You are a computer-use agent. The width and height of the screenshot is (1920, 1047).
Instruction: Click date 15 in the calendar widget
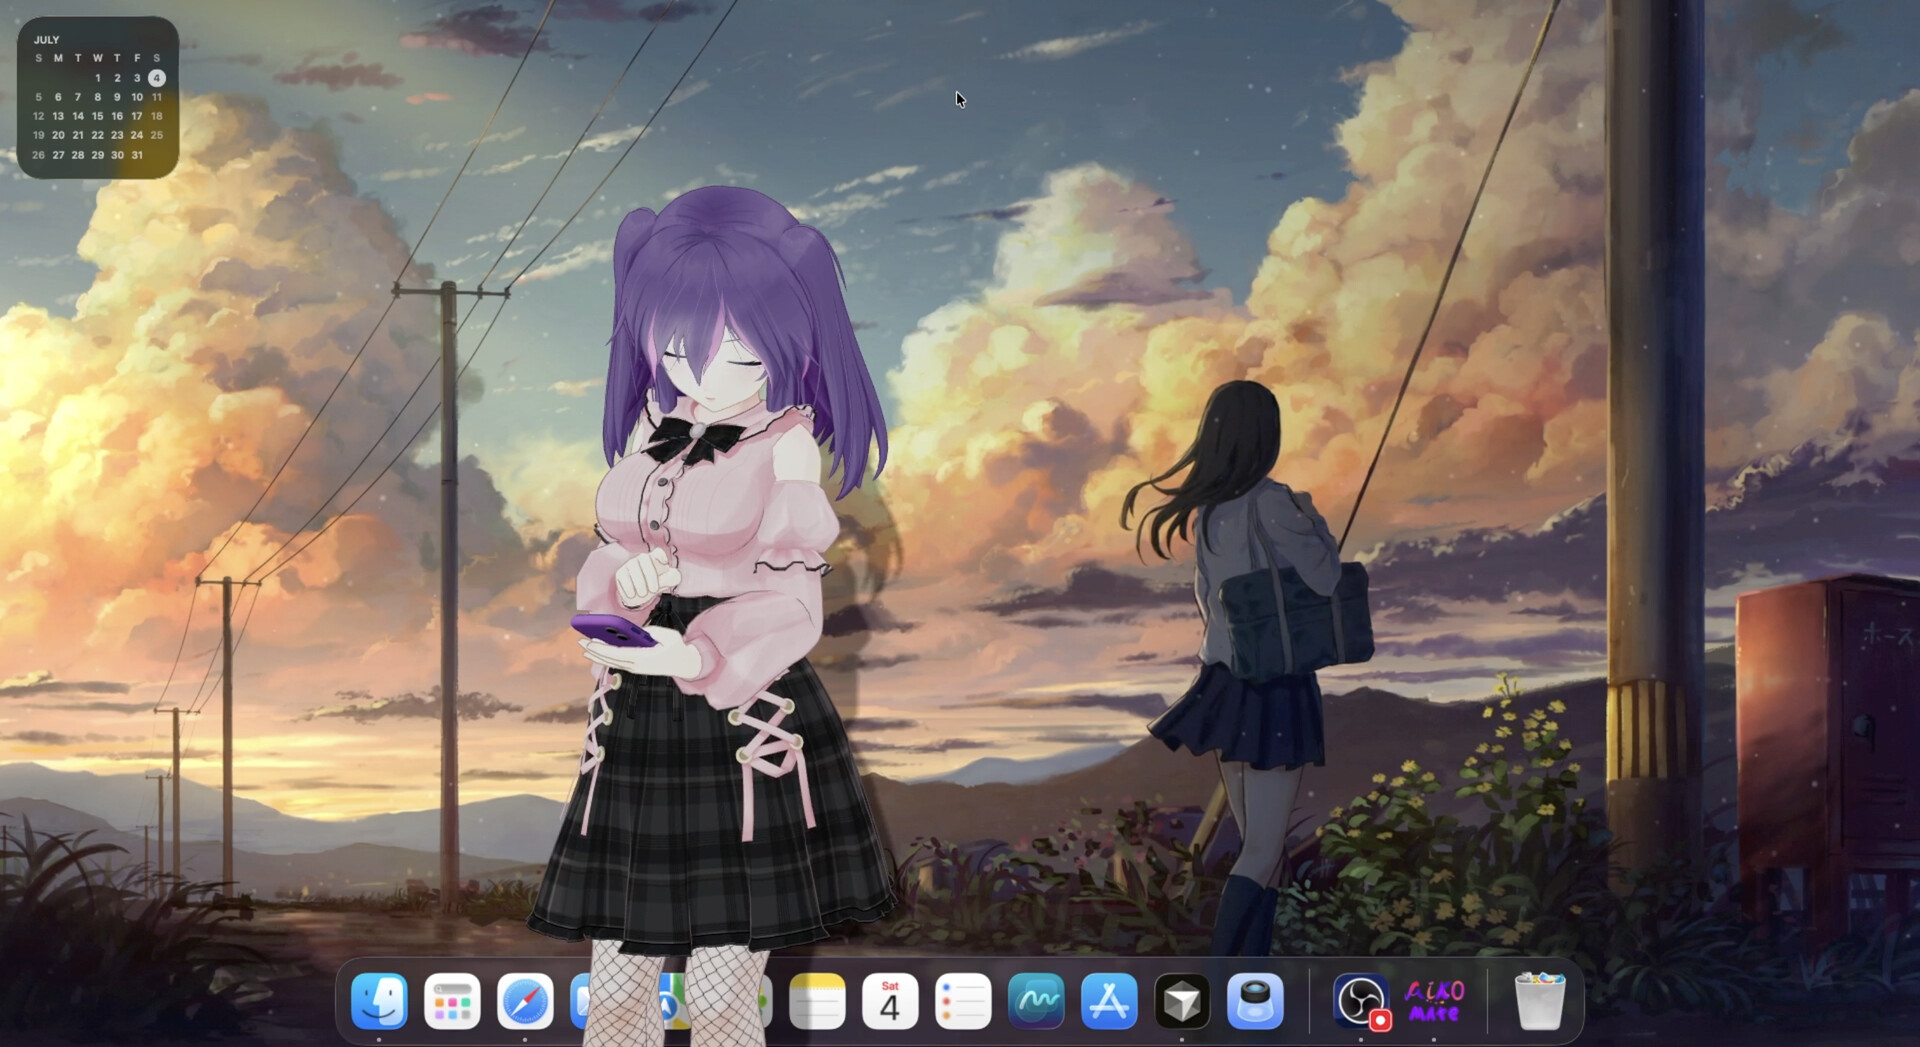pos(98,116)
